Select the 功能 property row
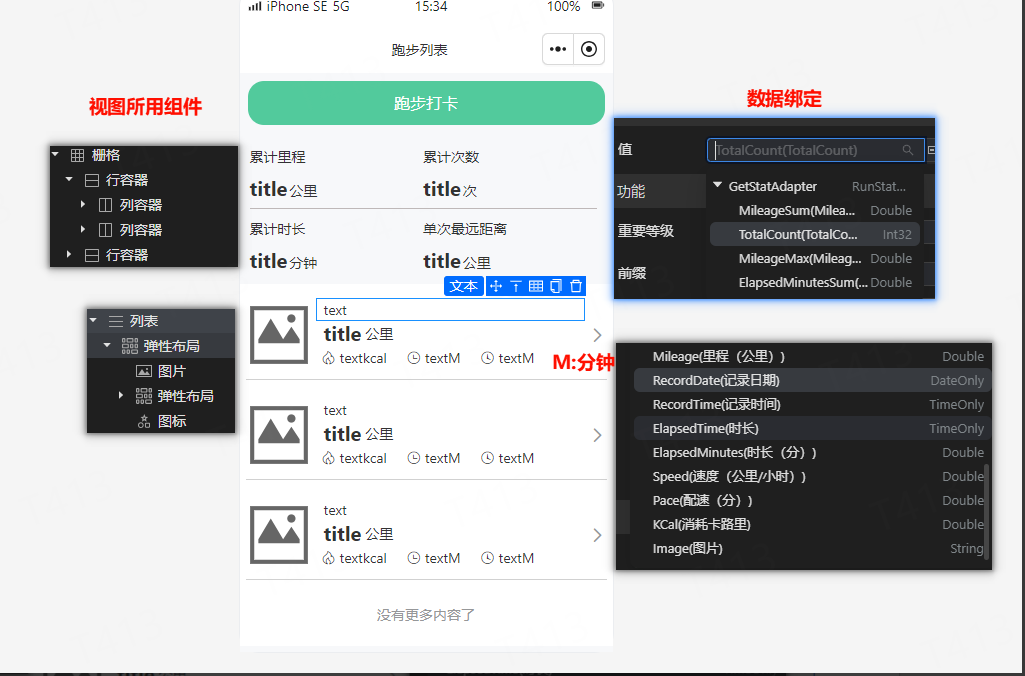1025x676 pixels. coord(660,191)
